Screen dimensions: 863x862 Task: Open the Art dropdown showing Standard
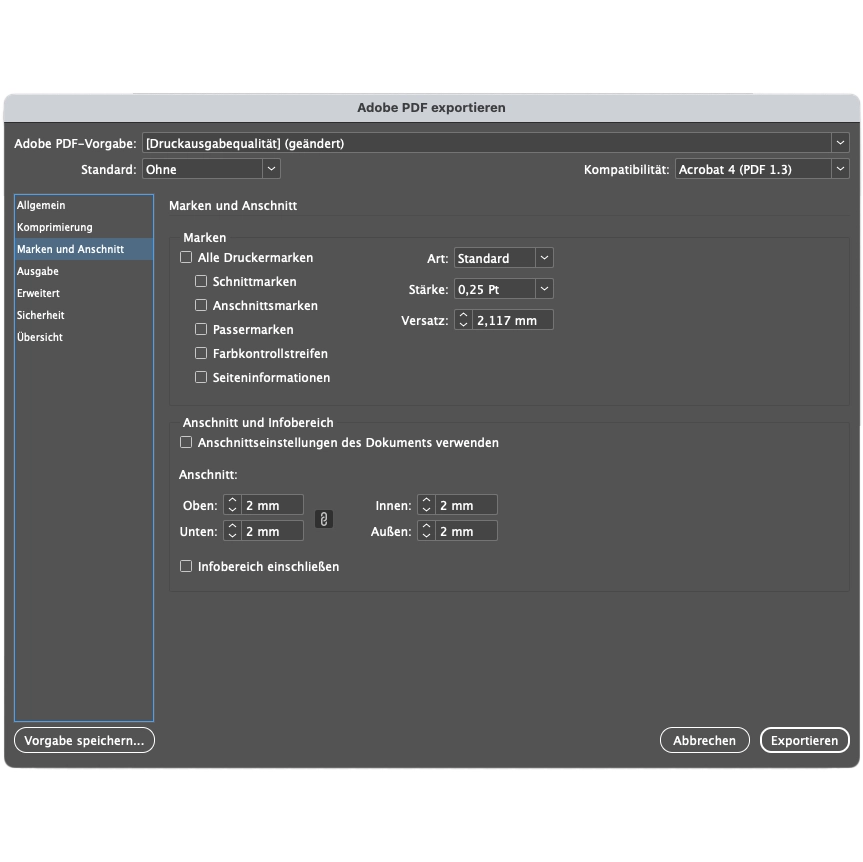[504, 258]
